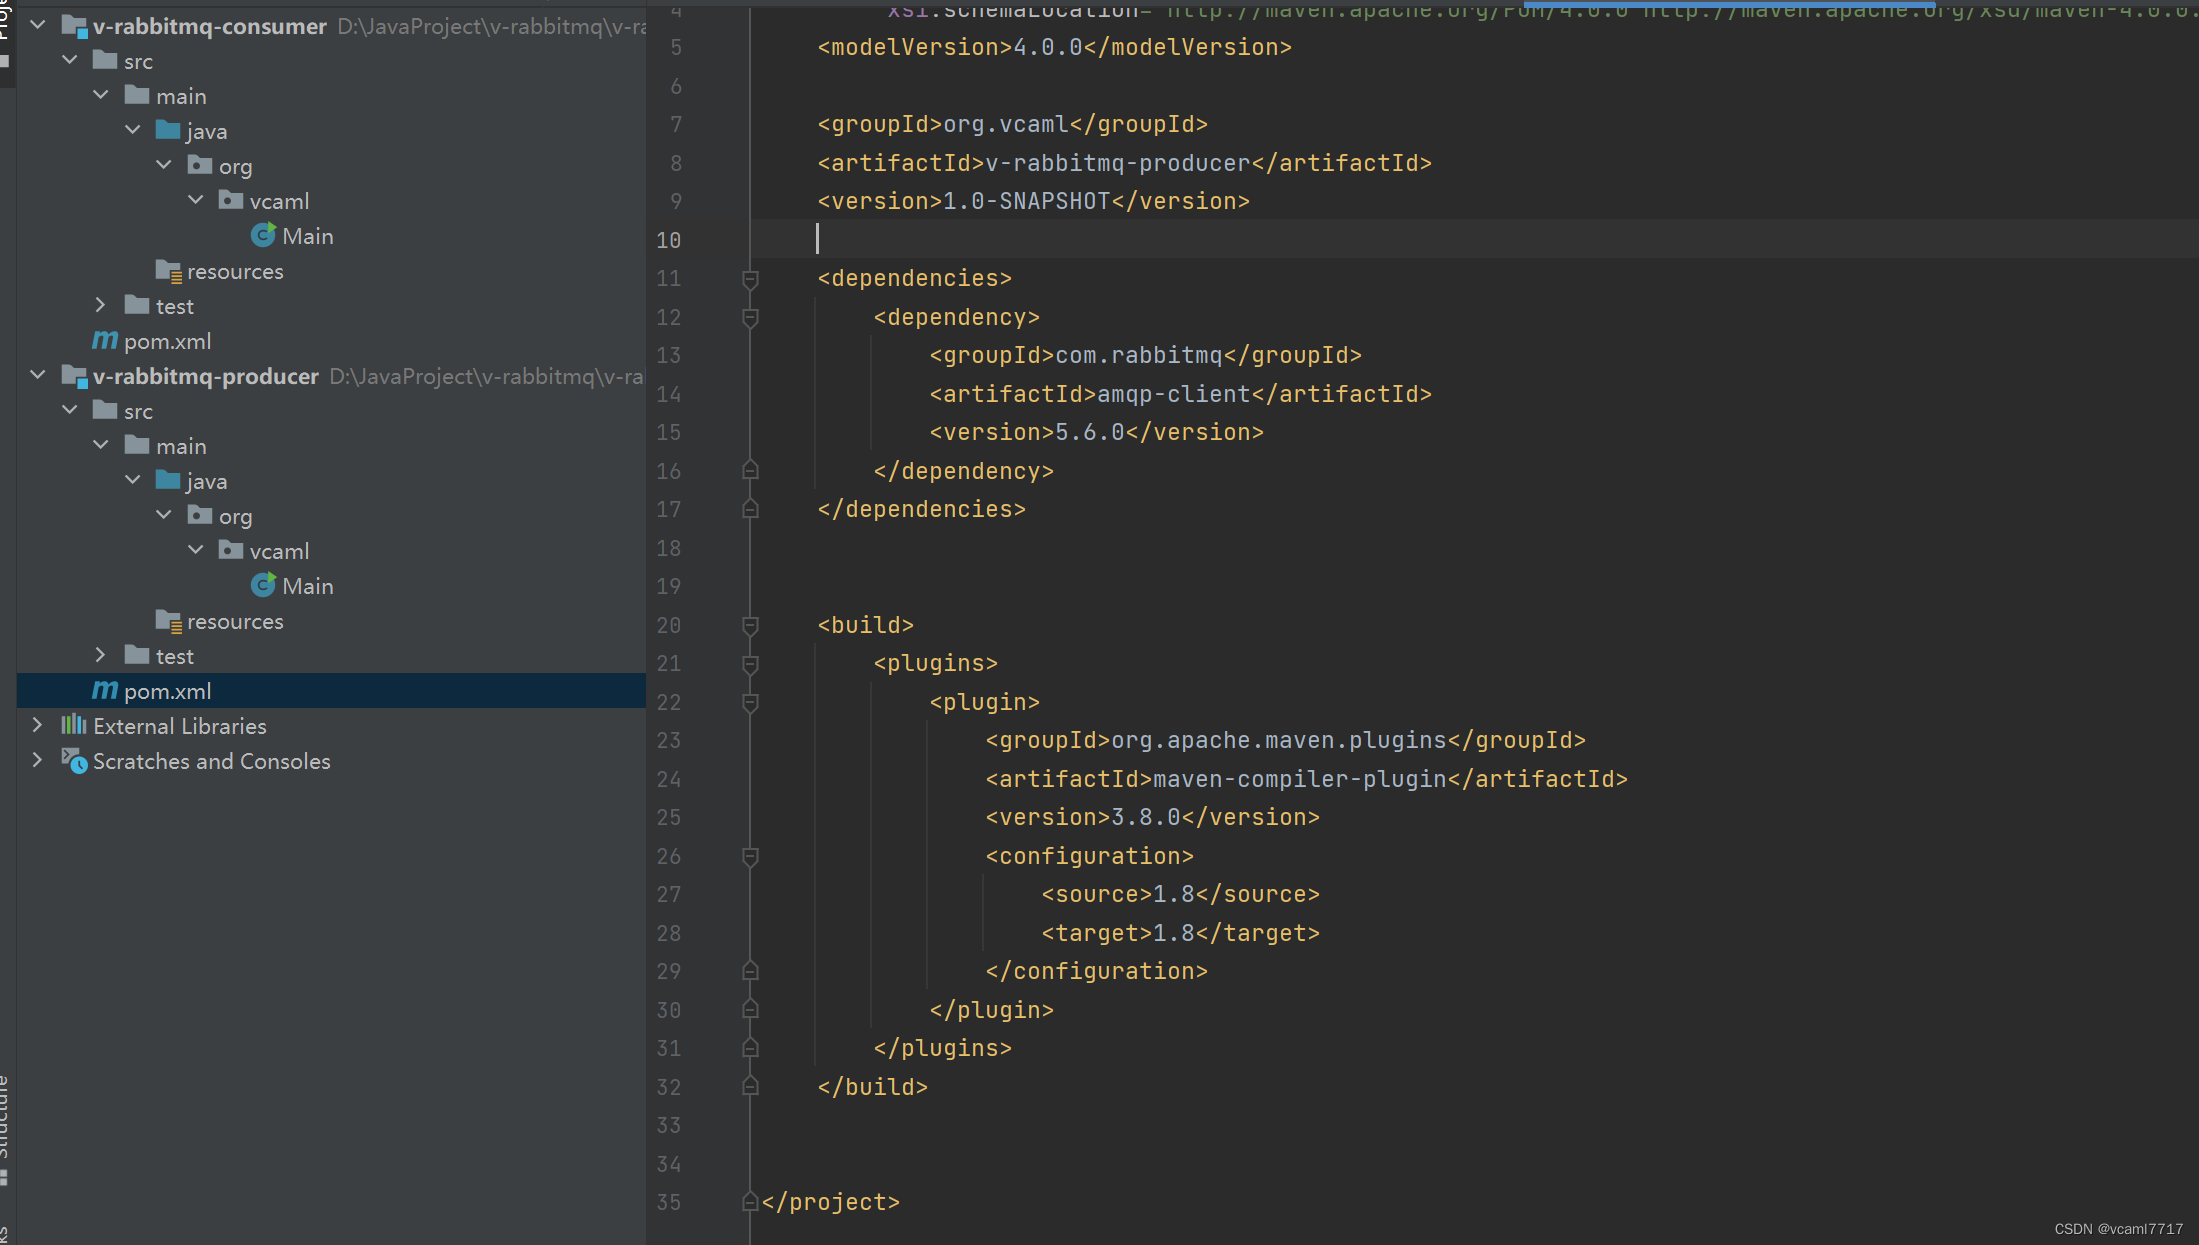2199x1245 pixels.
Task: Open consumer module's pom.xml file
Action: click(168, 341)
